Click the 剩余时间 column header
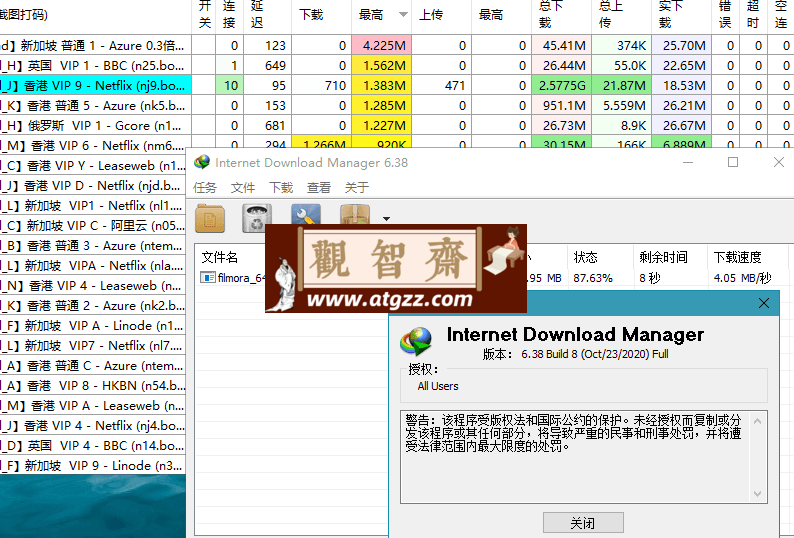This screenshot has width=794, height=538. pyautogui.click(x=663, y=257)
